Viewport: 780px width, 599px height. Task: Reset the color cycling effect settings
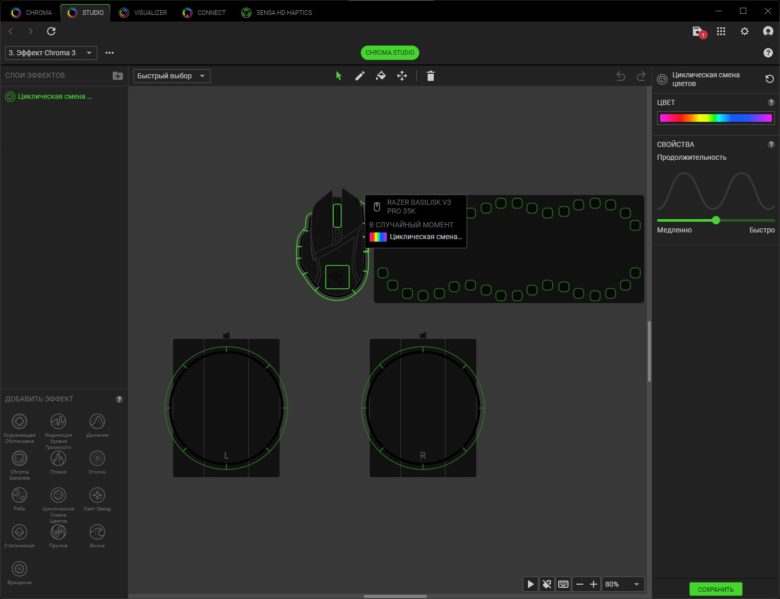point(769,79)
